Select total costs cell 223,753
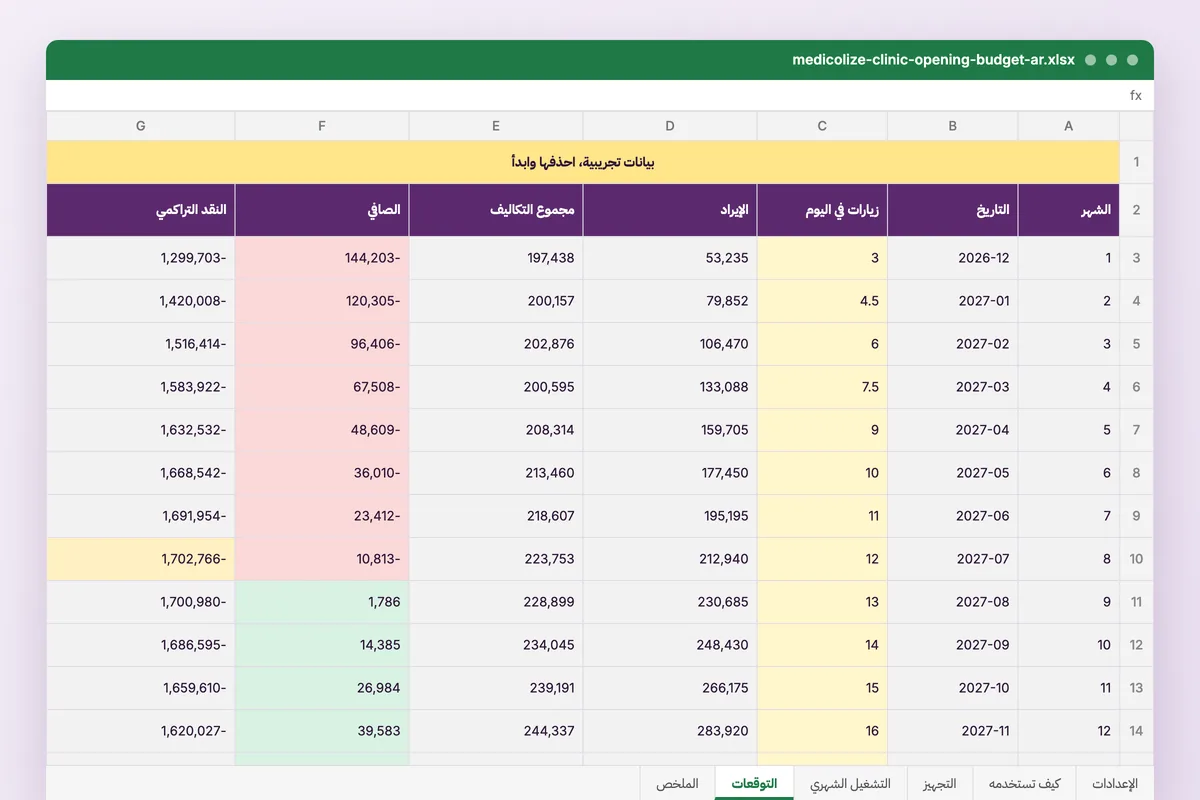 (x=496, y=559)
